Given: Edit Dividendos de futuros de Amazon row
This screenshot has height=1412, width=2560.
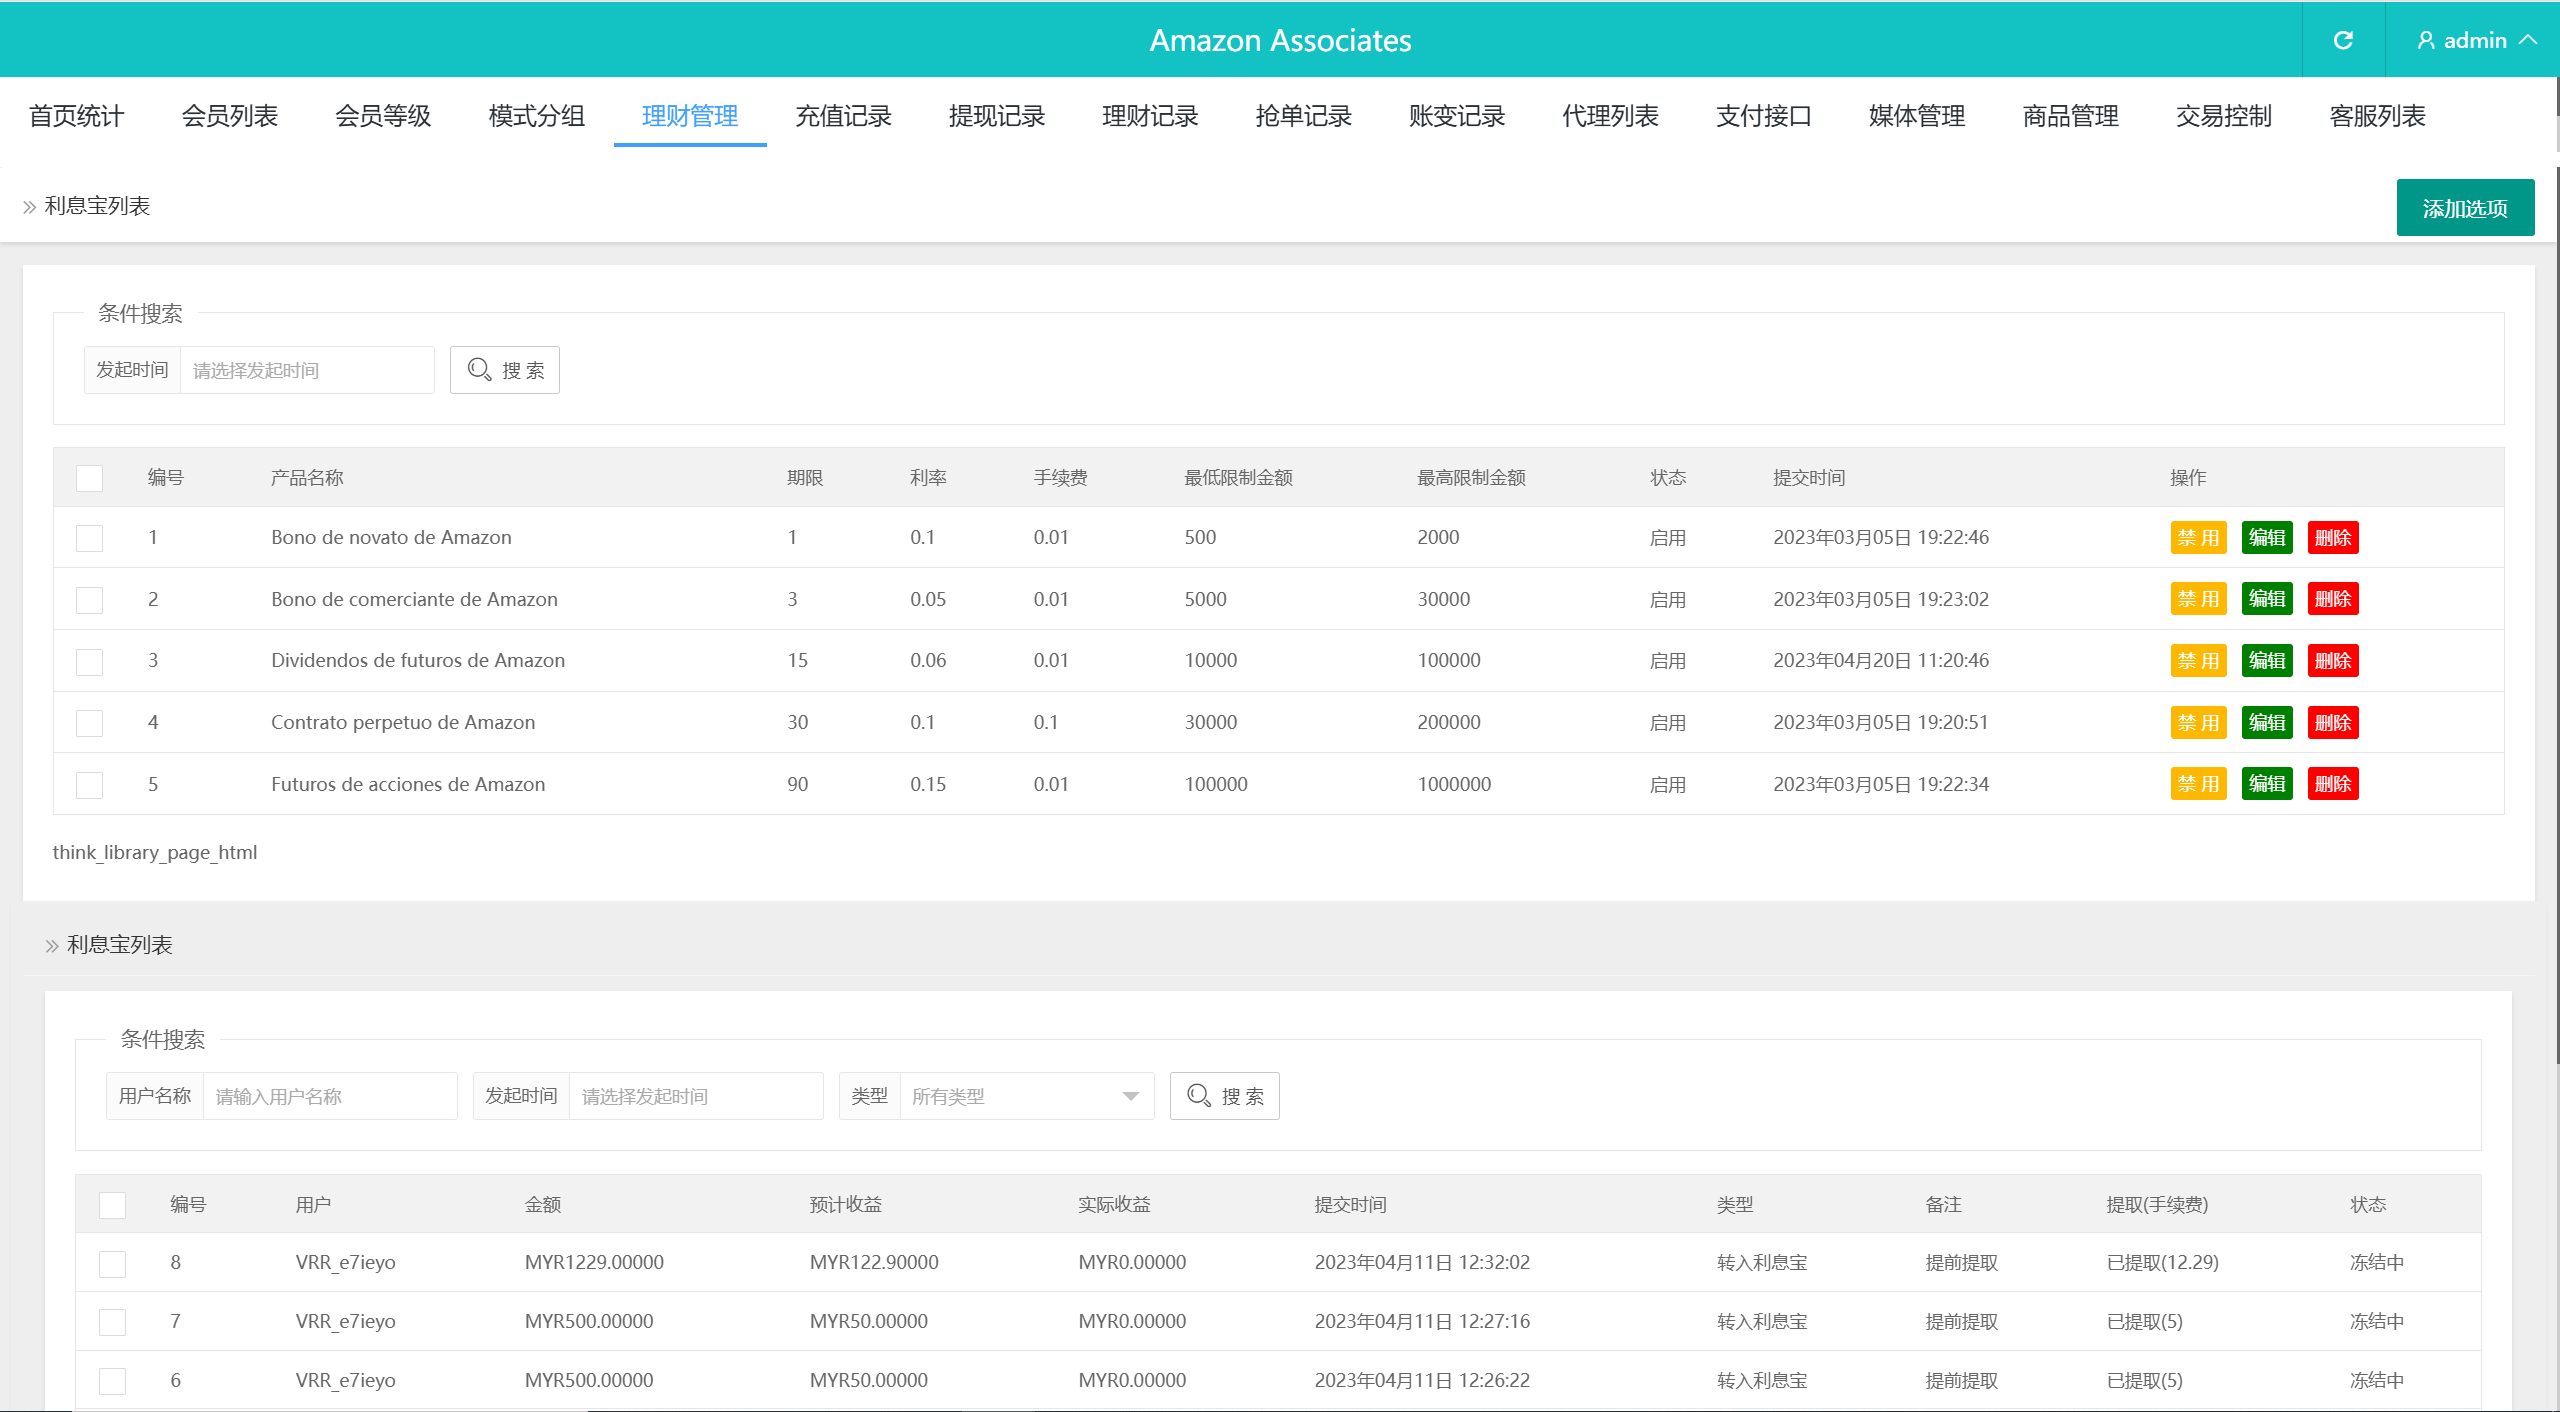Looking at the screenshot, I should (x=2266, y=660).
